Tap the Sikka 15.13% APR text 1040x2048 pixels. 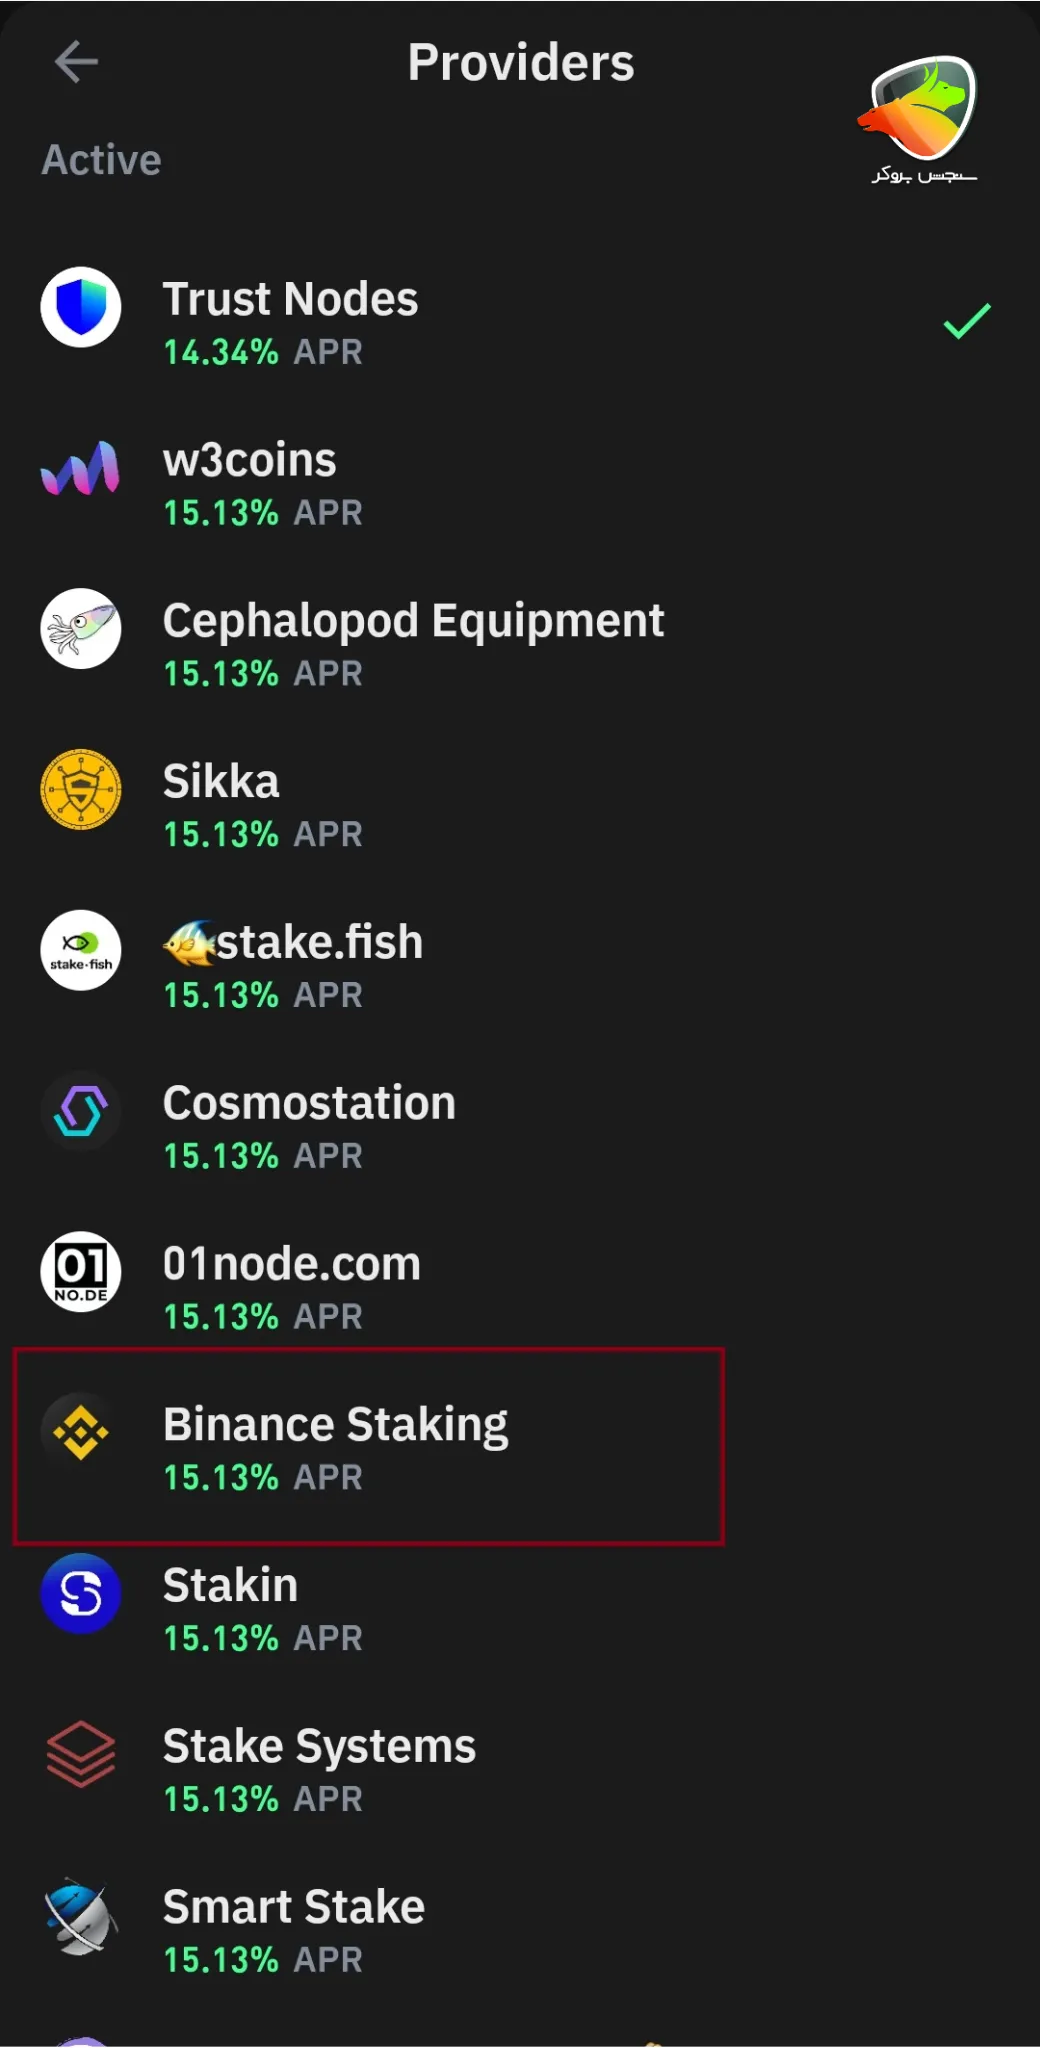point(263,834)
